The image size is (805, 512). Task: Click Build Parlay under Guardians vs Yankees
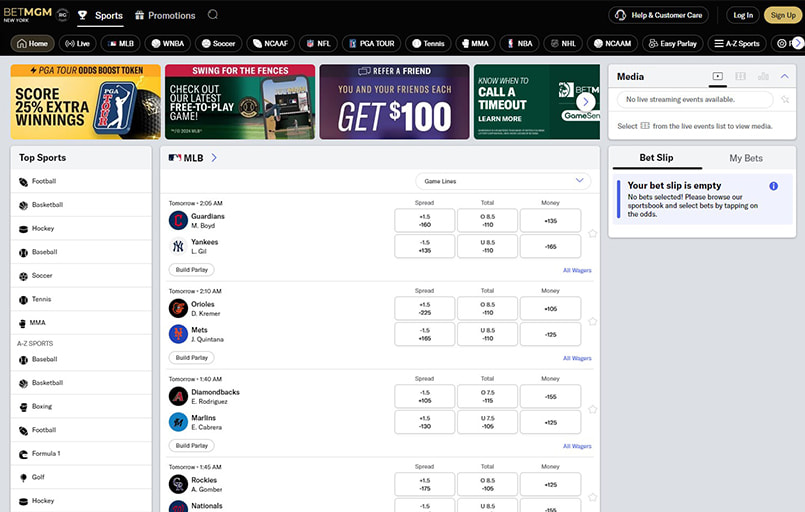(191, 270)
